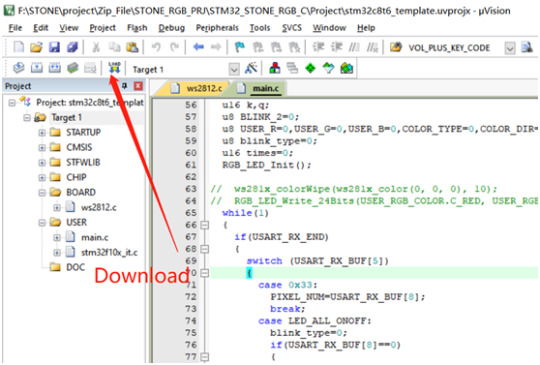Open the Target 1 dropdown arrow
Image resolution: width=540 pixels, height=365 pixels.
234,69
